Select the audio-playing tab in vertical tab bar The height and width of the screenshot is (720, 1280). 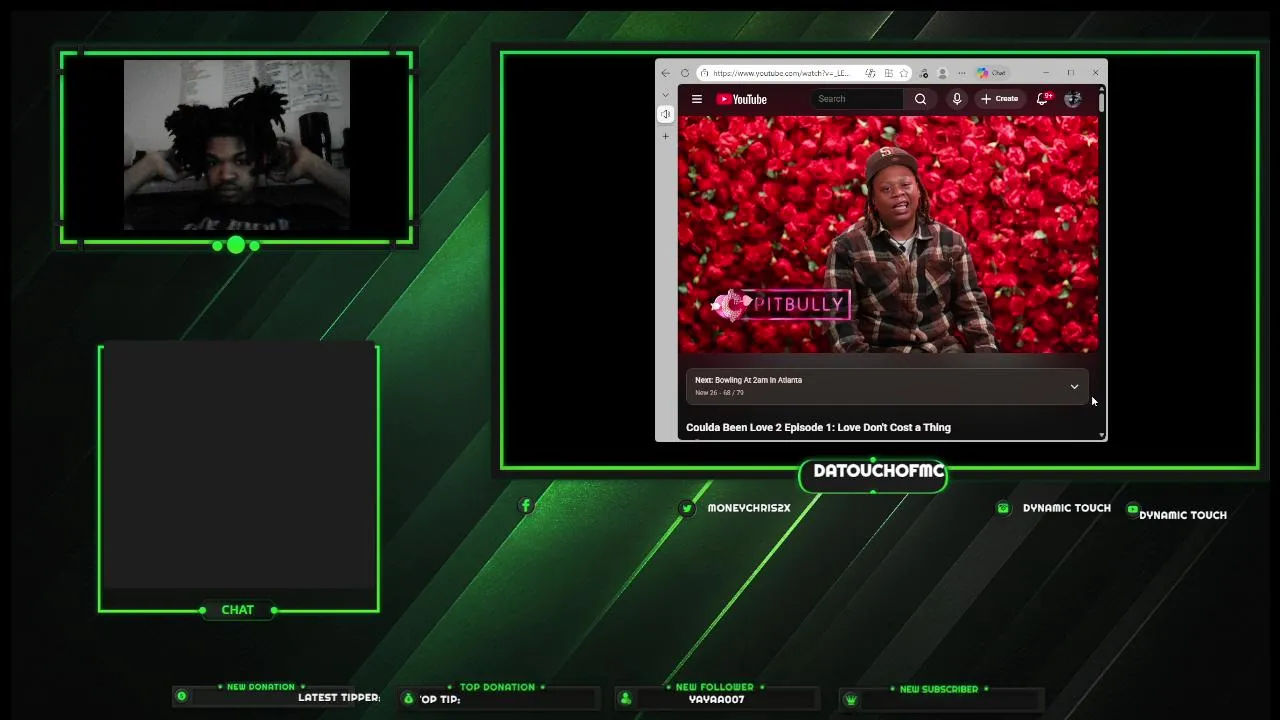[666, 115]
